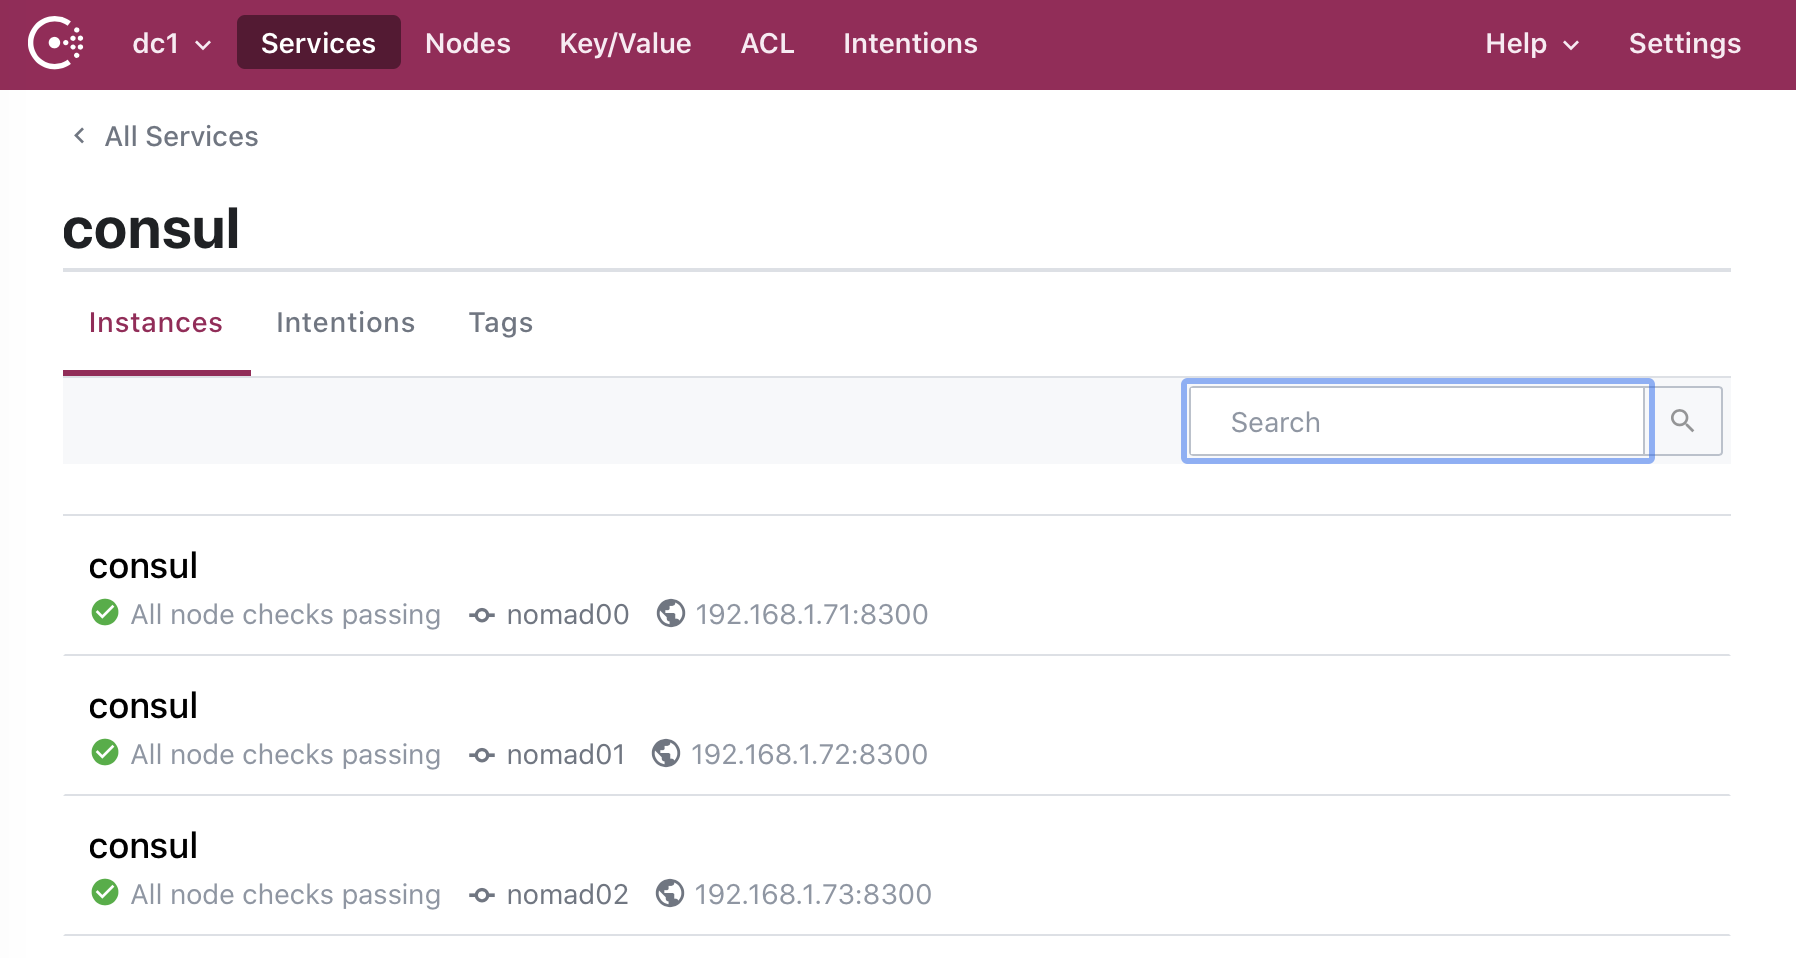
Task: Click the node icon beside nomad01
Action: (481, 754)
